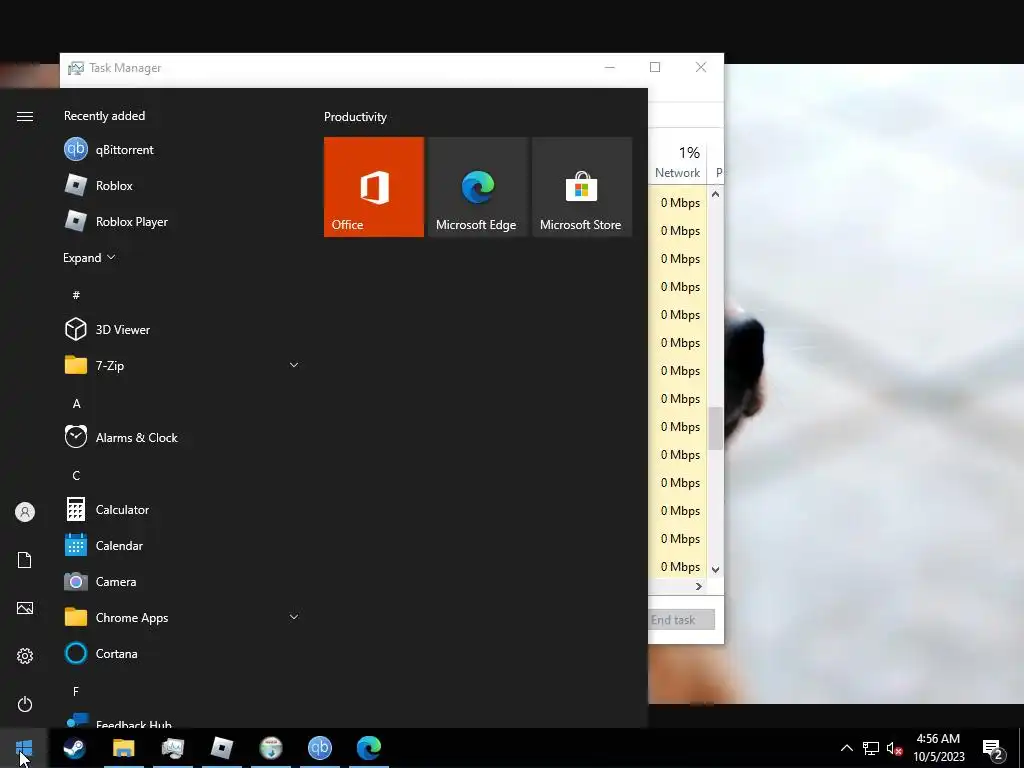Click the Recently added heading
The height and width of the screenshot is (768, 1024).
(x=104, y=116)
